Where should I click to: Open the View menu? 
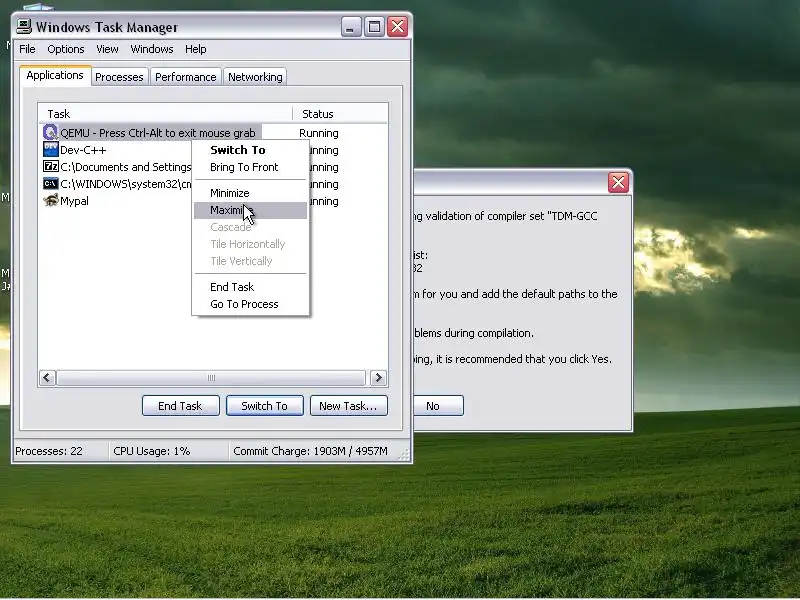pyautogui.click(x=107, y=49)
